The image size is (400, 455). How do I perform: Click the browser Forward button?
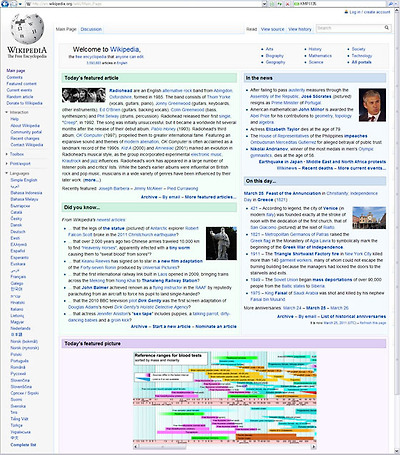(14, 4)
